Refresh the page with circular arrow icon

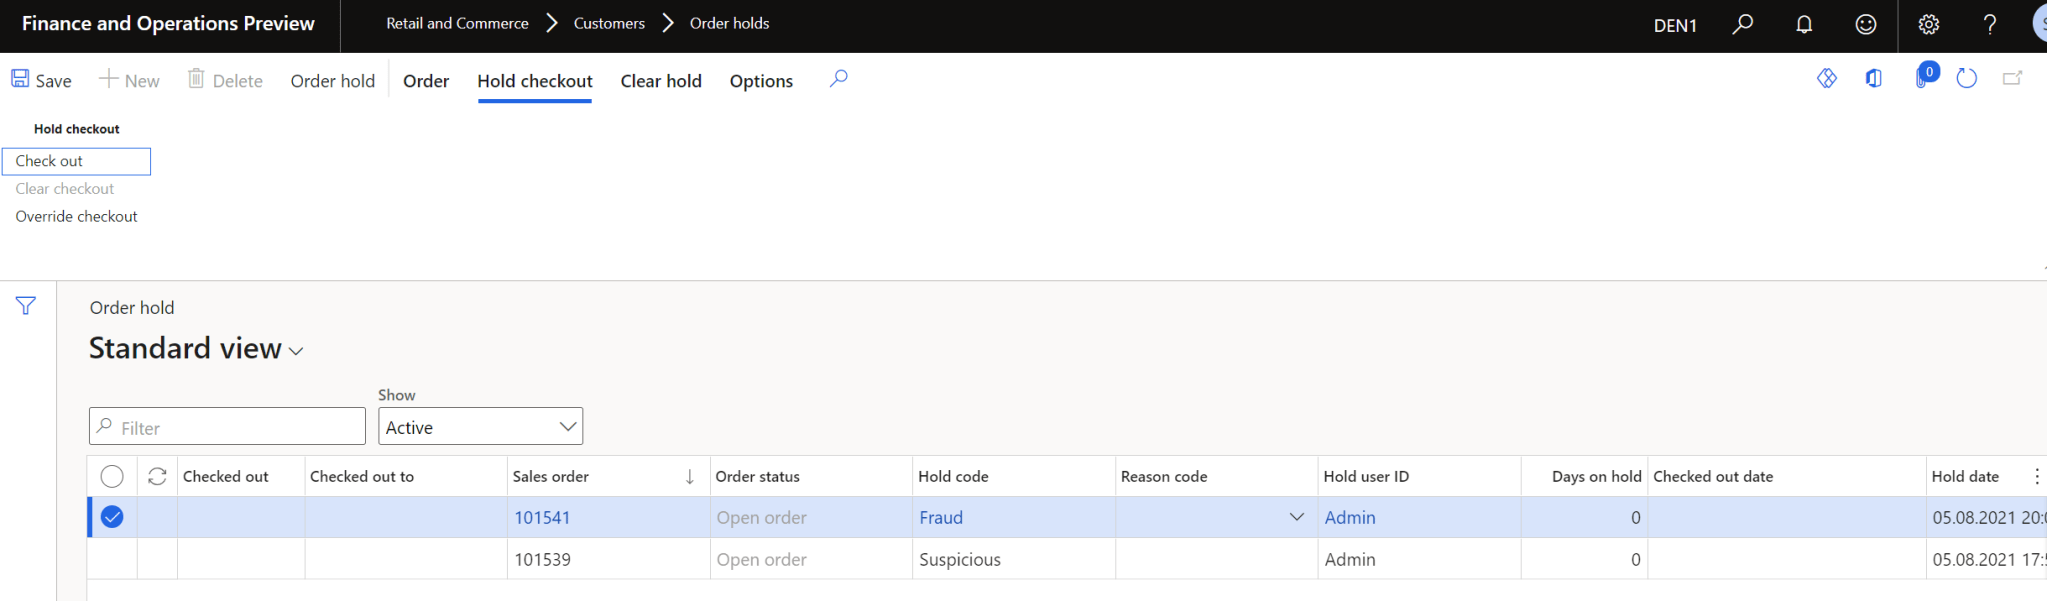tap(1966, 79)
